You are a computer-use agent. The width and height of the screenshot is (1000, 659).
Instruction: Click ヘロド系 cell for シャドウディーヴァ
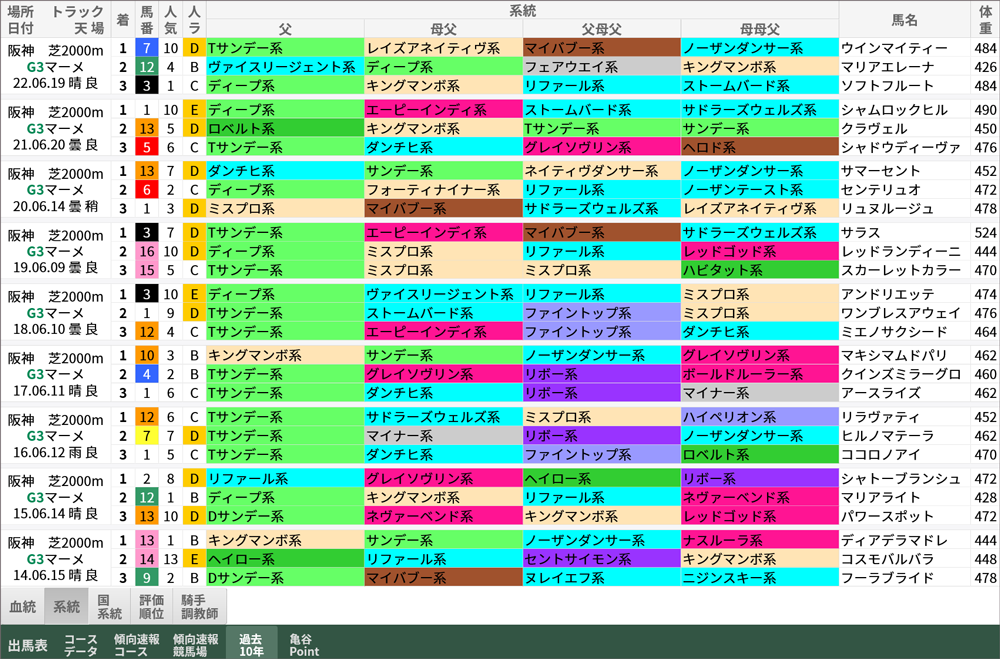coord(760,147)
